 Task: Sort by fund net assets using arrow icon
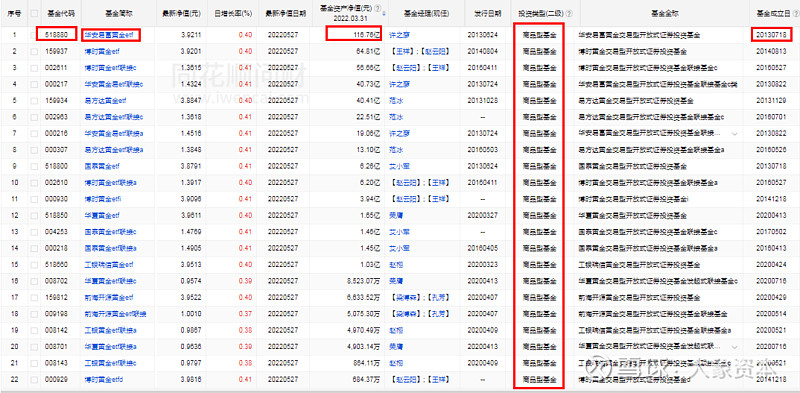[384, 14]
